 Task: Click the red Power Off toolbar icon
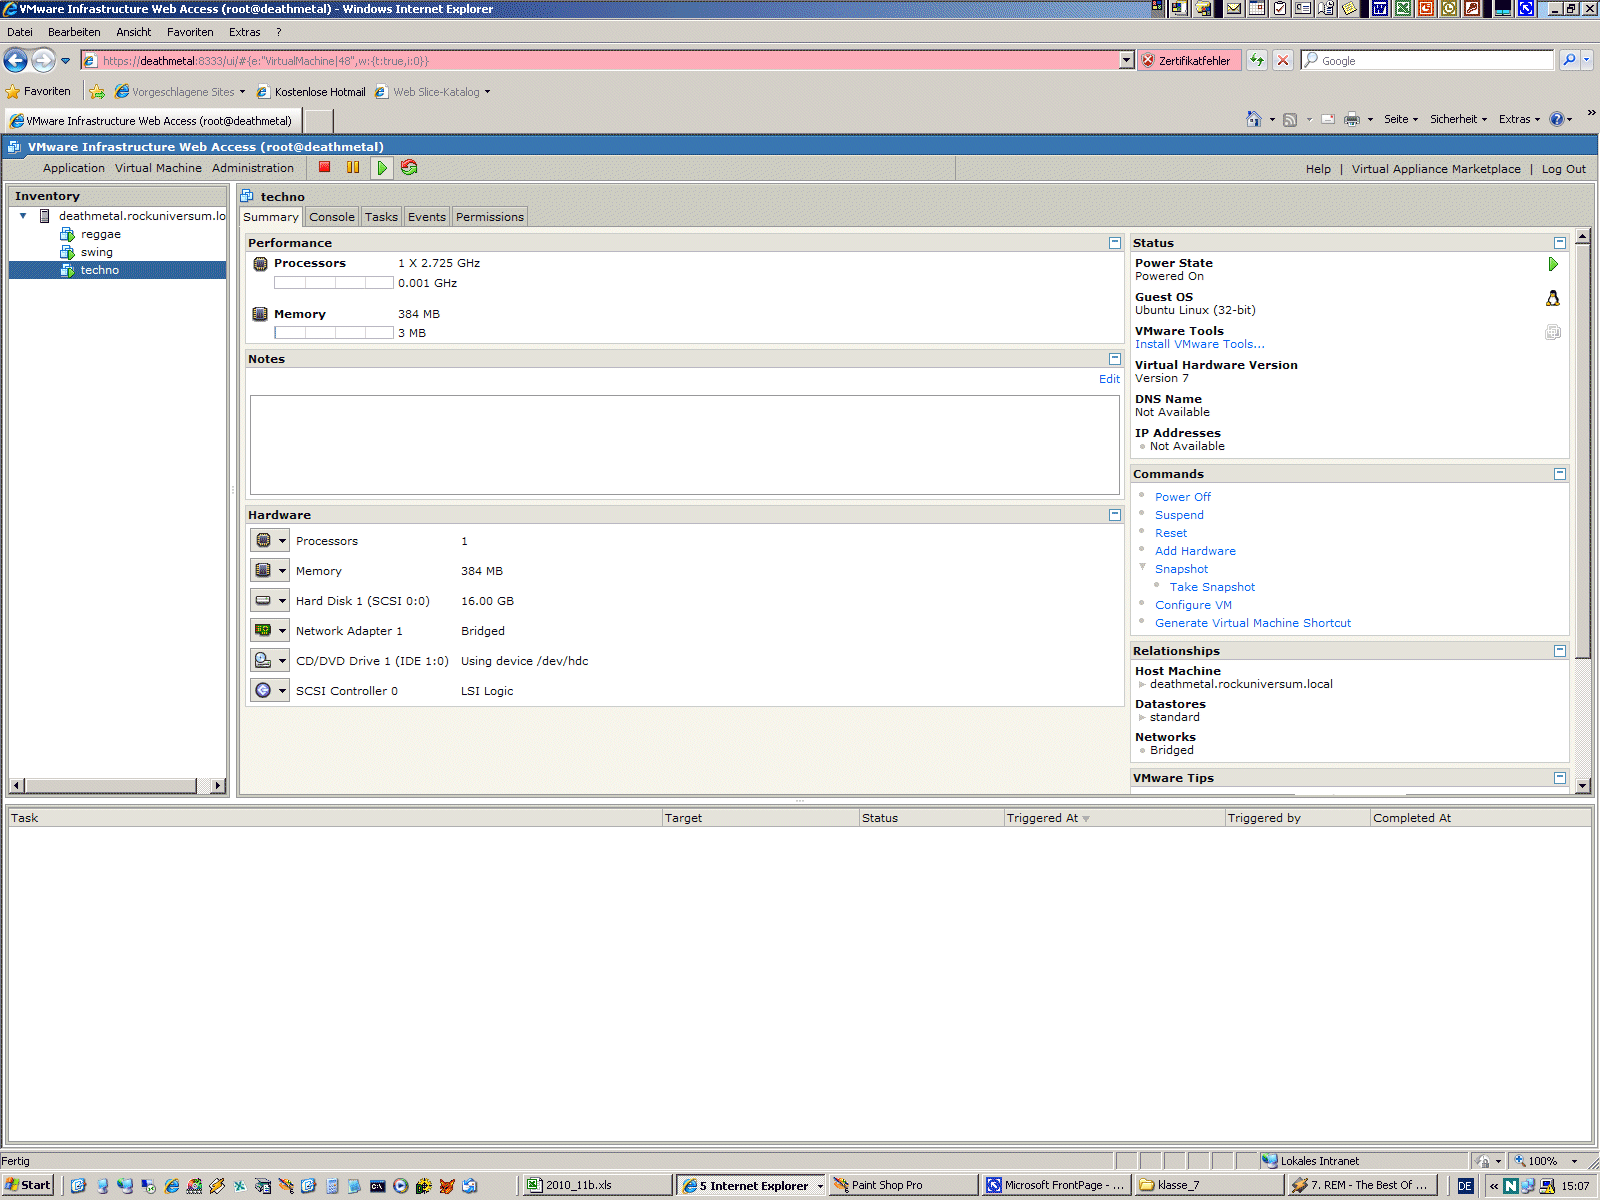point(325,167)
